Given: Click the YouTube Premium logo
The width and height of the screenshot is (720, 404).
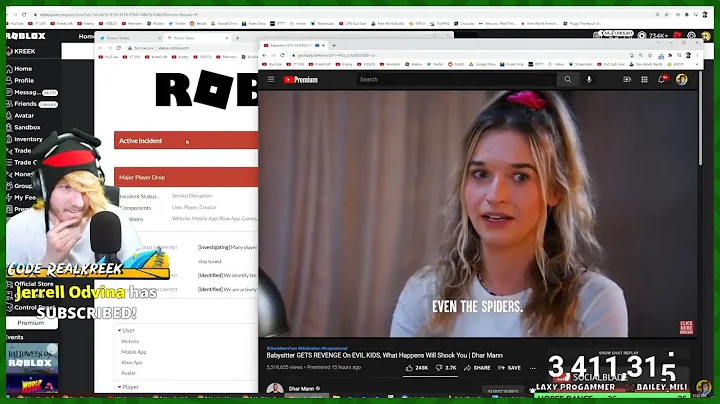Looking at the screenshot, I should click(x=301, y=80).
